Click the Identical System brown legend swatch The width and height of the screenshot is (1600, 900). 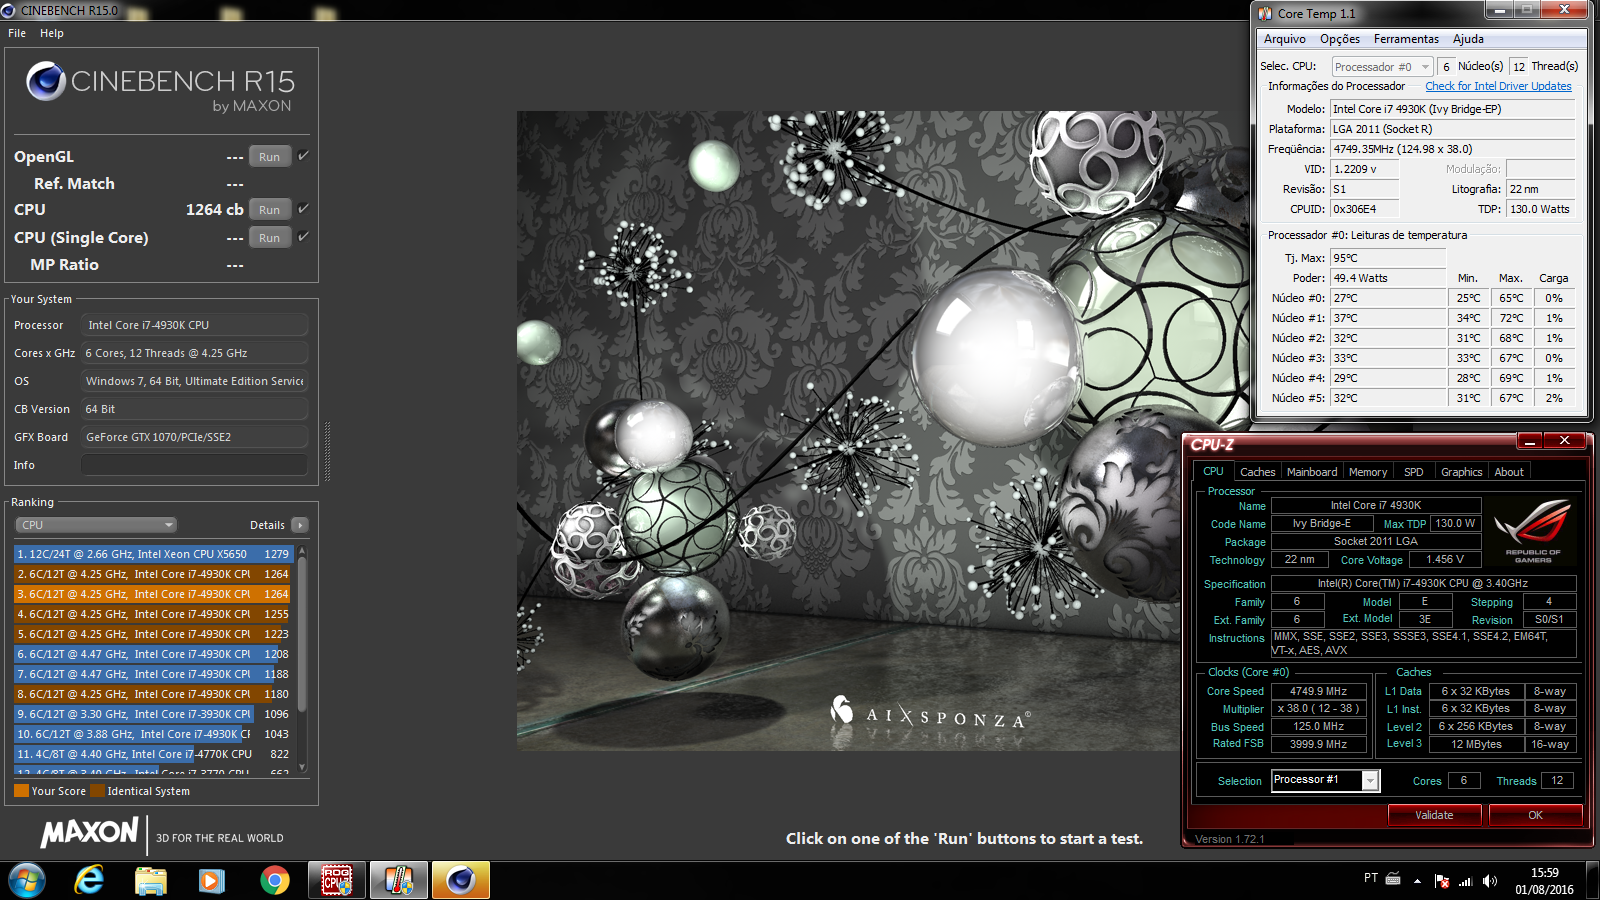coord(97,791)
